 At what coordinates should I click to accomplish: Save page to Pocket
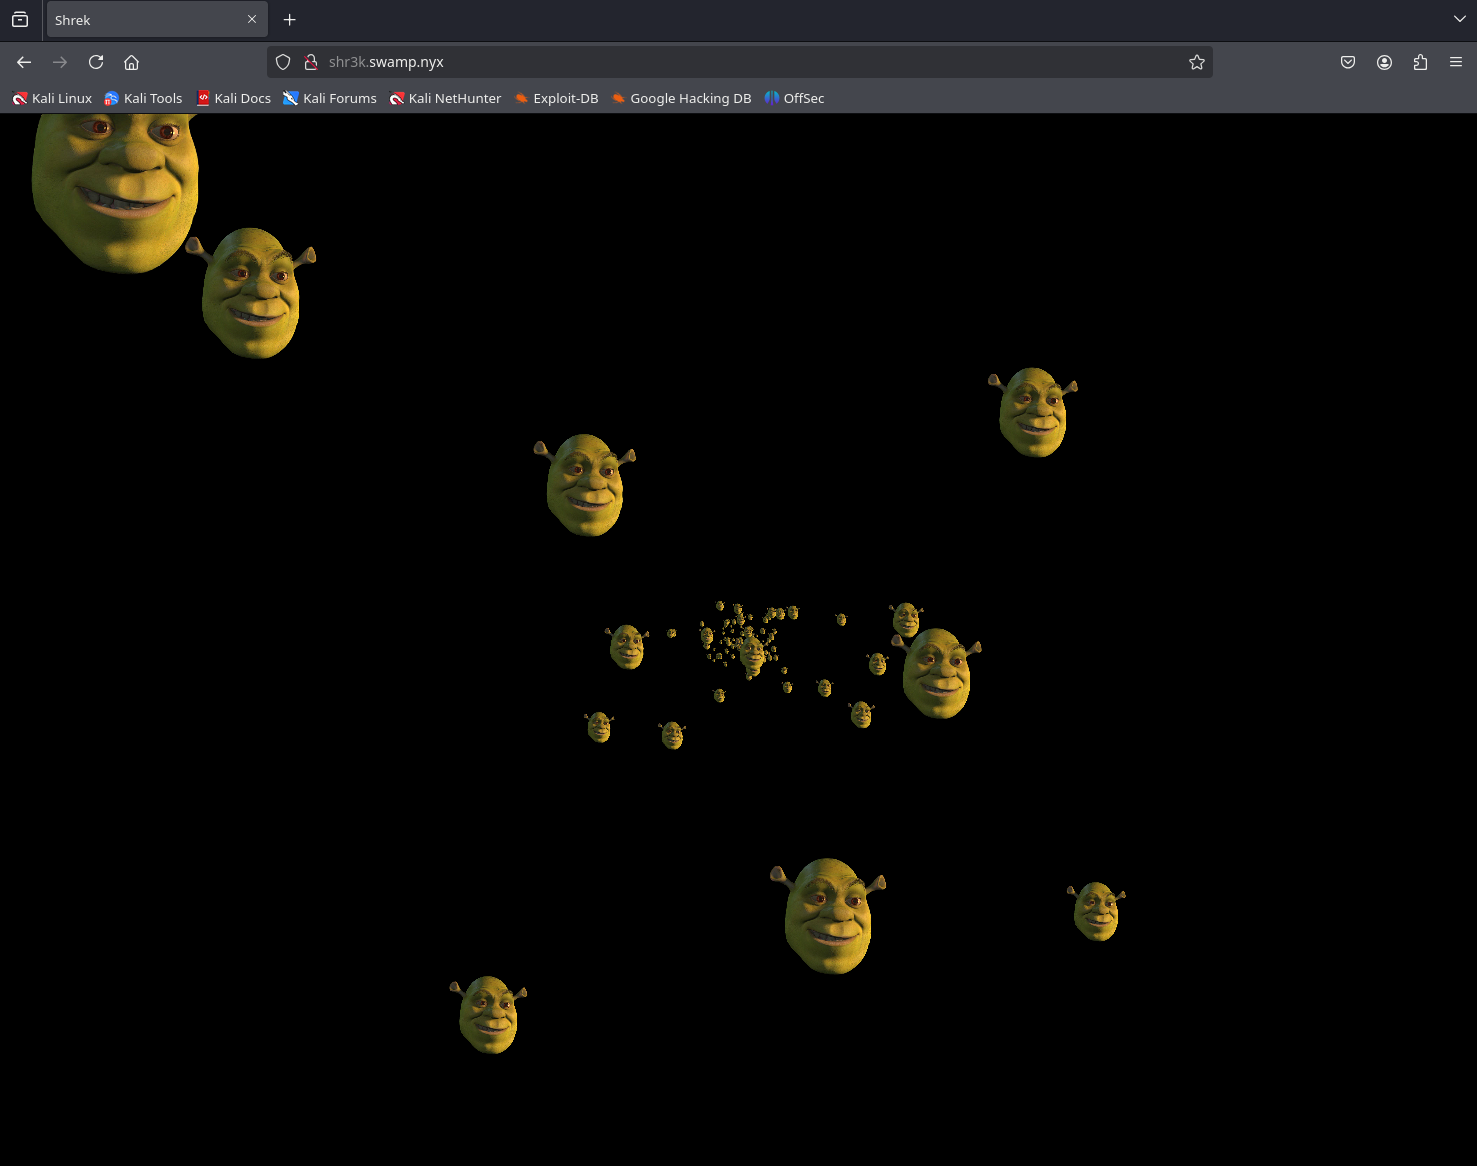1347,62
